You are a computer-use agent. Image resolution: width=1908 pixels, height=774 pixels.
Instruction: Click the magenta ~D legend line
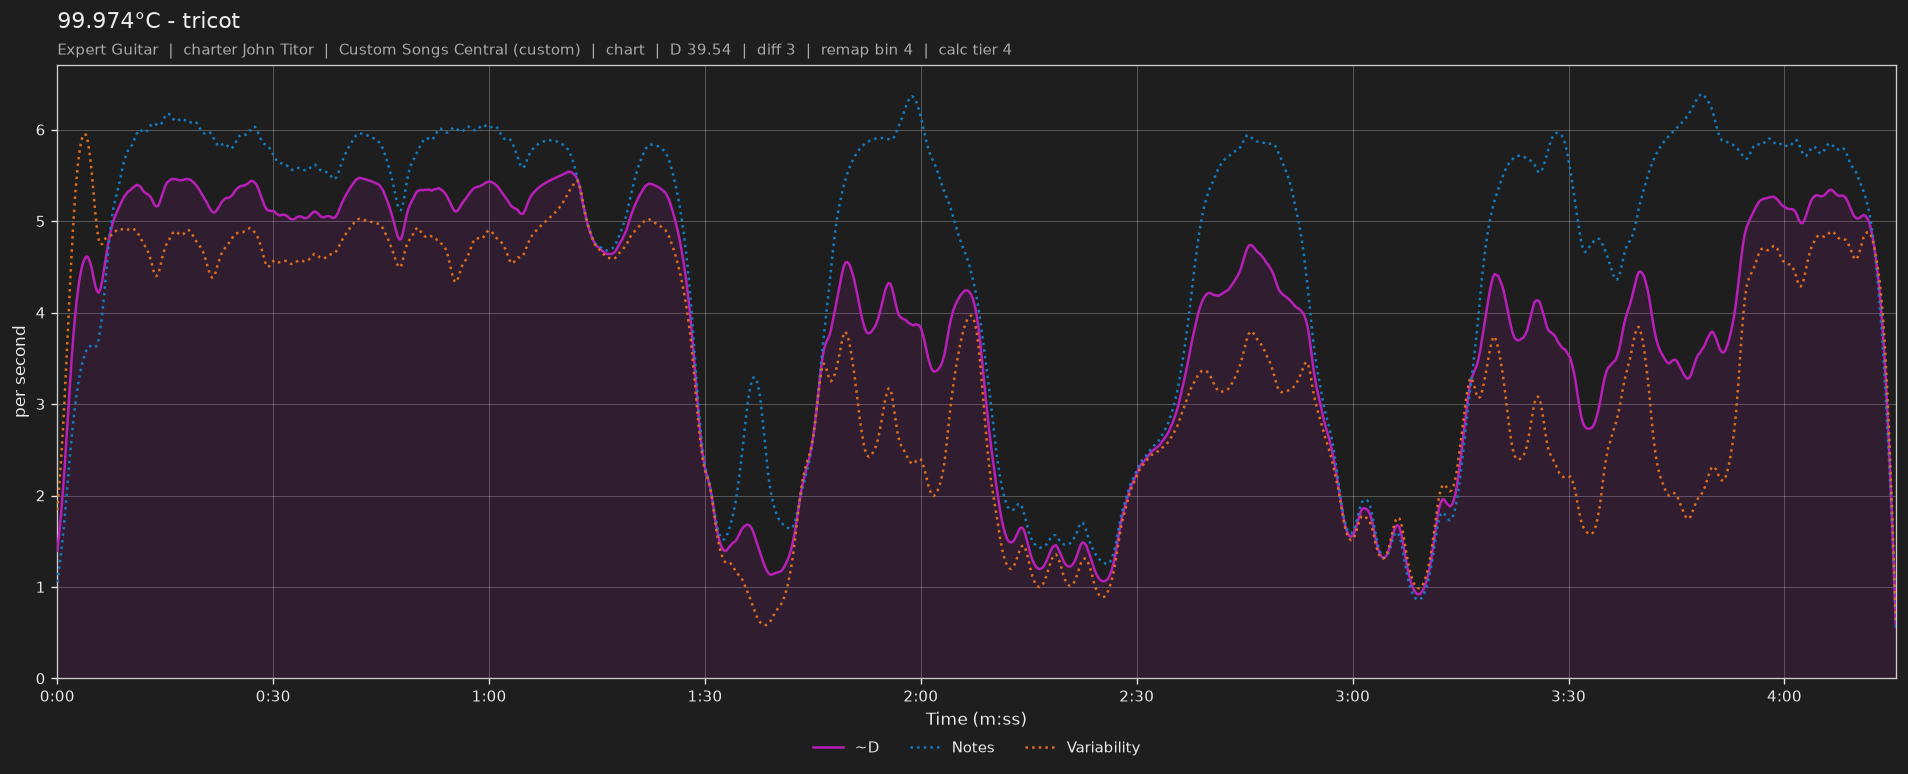829,747
